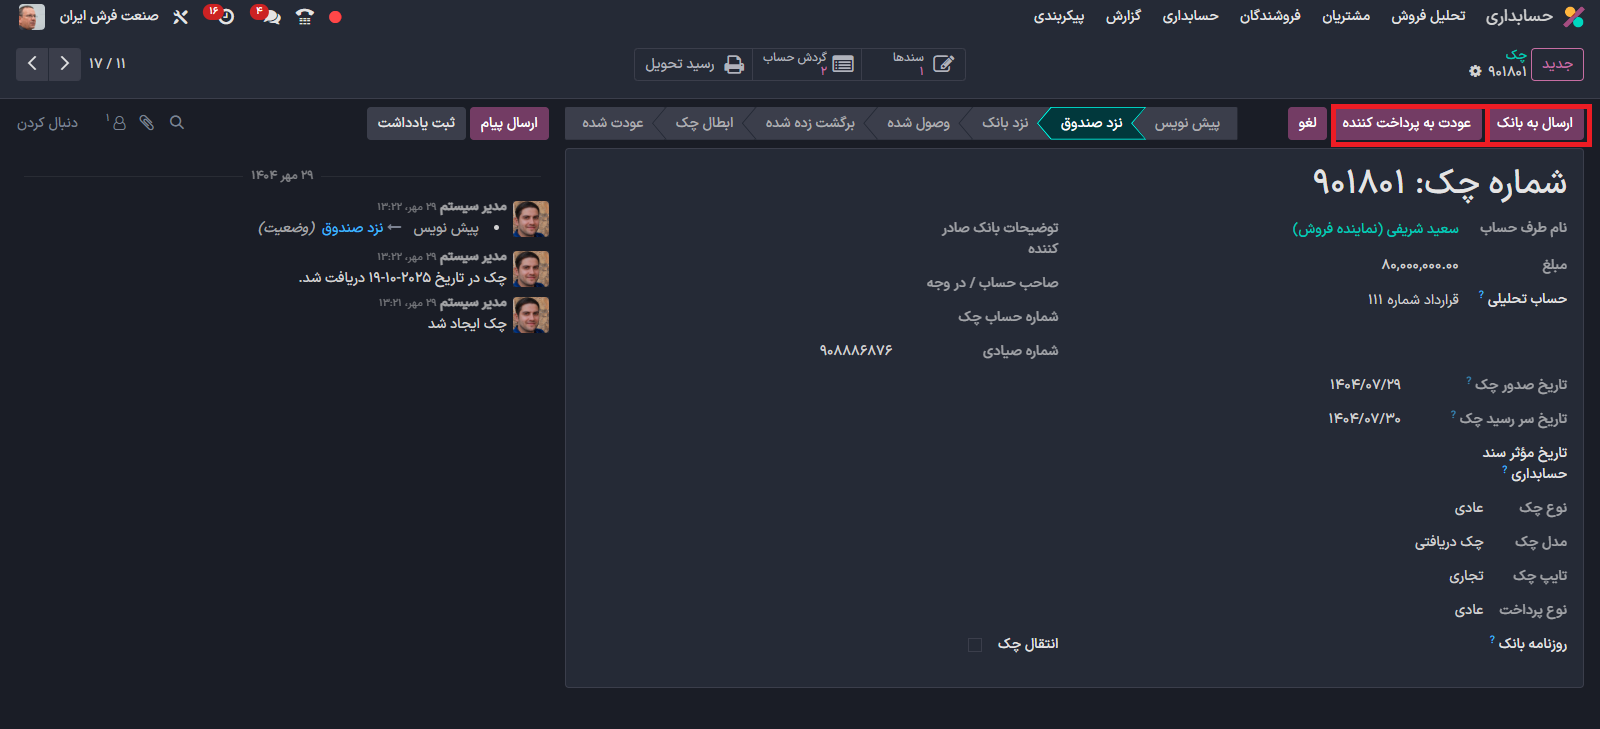Screen dimensions: 1600x729
Task: Expand the گزارش menu
Action: click(x=1123, y=16)
